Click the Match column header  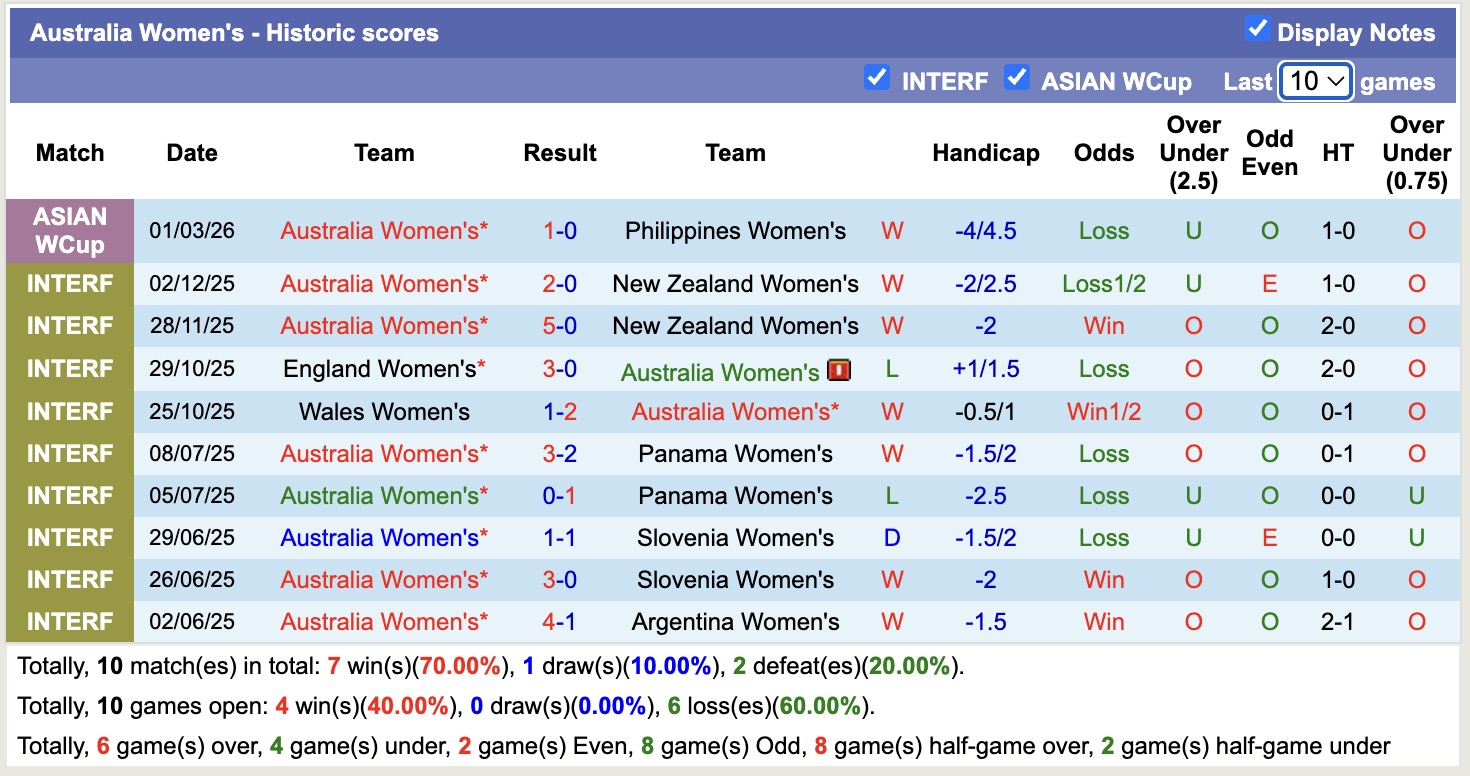coord(67,152)
